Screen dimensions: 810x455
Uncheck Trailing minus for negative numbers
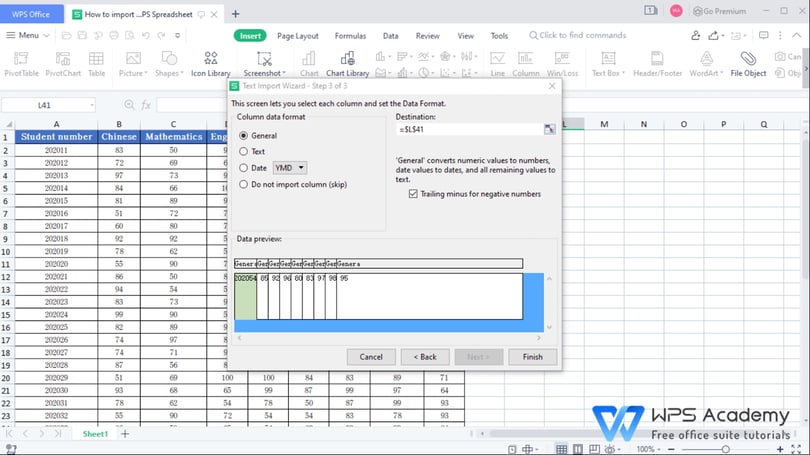tap(414, 194)
